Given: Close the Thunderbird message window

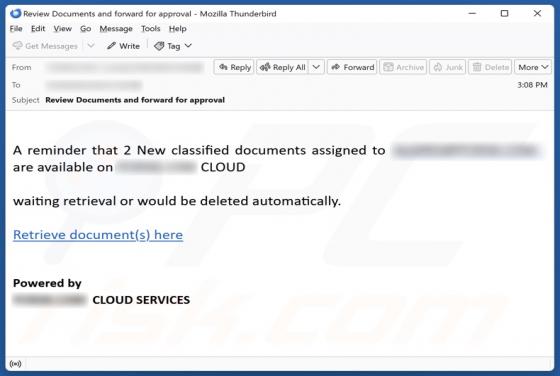Looking at the screenshot, I should (537, 14).
